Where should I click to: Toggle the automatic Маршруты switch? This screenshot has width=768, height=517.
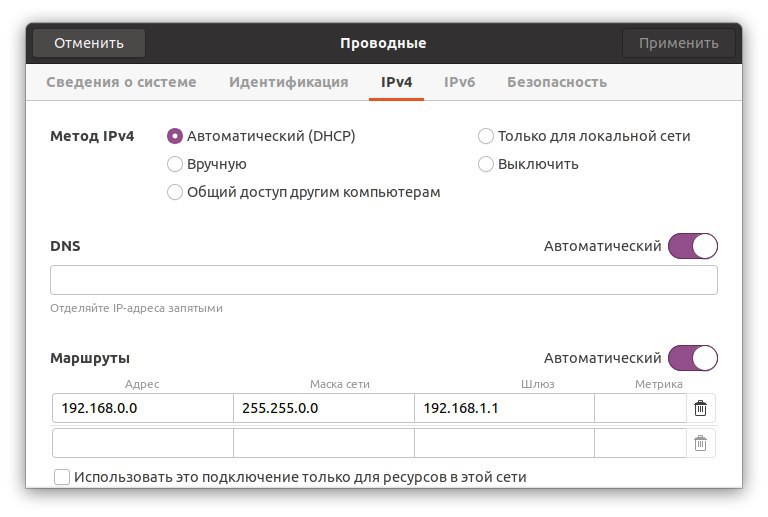click(x=693, y=358)
